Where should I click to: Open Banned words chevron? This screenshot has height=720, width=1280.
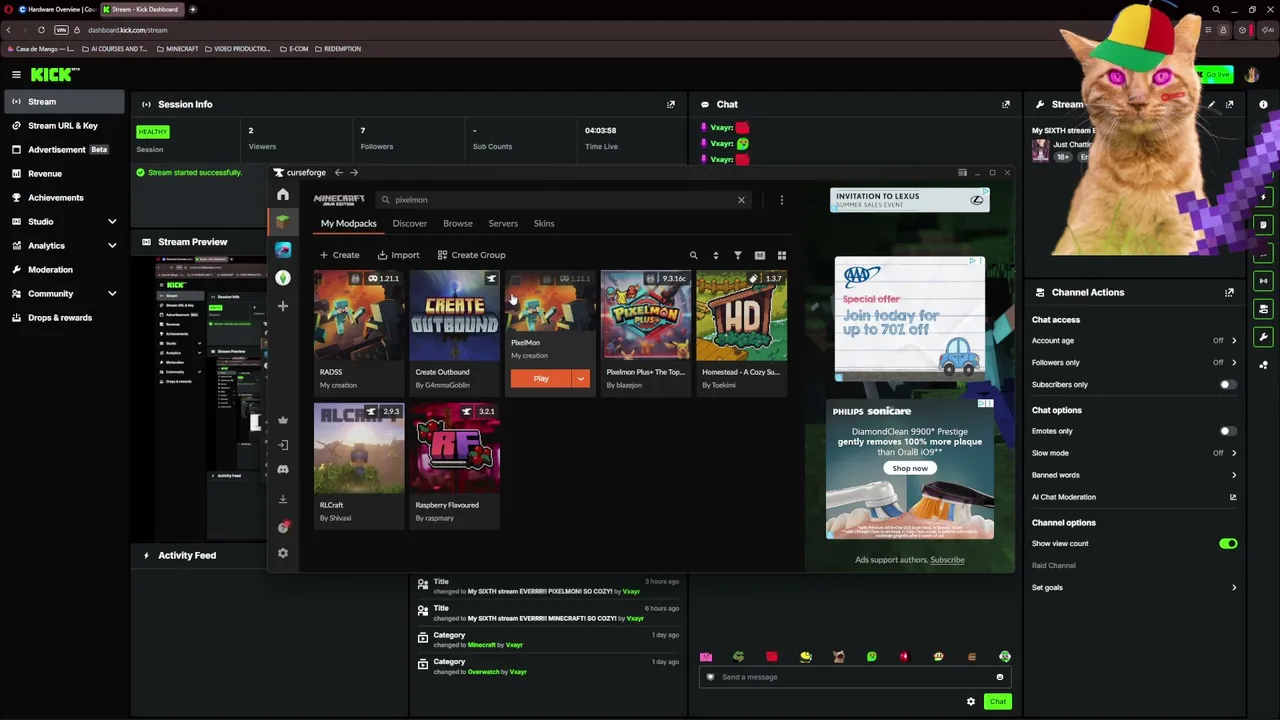1233,475
